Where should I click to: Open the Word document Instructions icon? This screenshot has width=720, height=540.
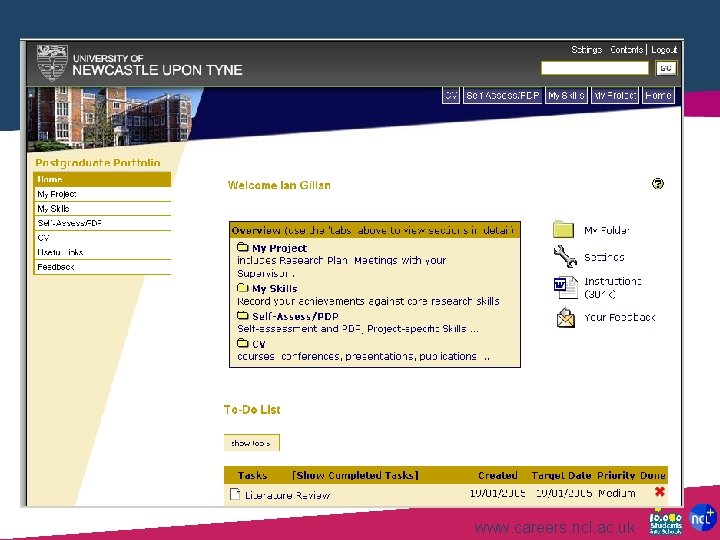tap(565, 287)
